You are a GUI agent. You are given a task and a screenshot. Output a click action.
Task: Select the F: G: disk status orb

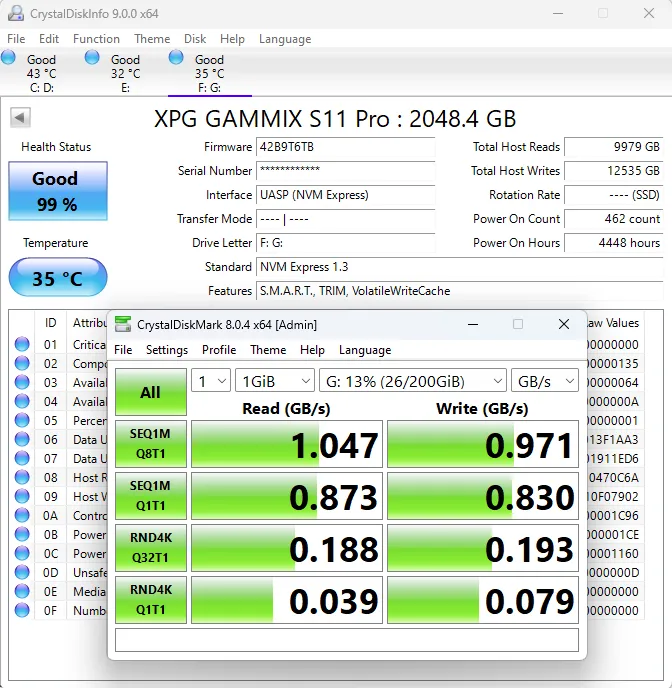click(177, 58)
